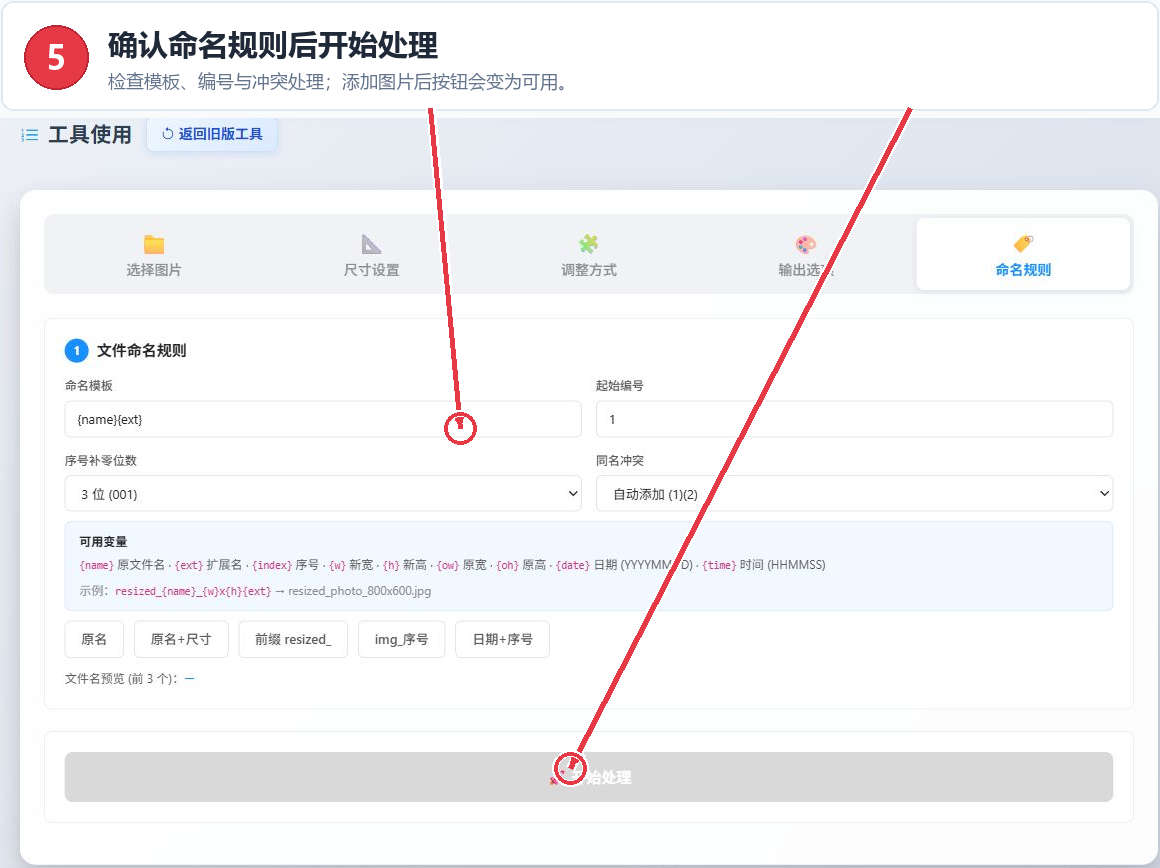Click the 起始编号 input field

854,420
